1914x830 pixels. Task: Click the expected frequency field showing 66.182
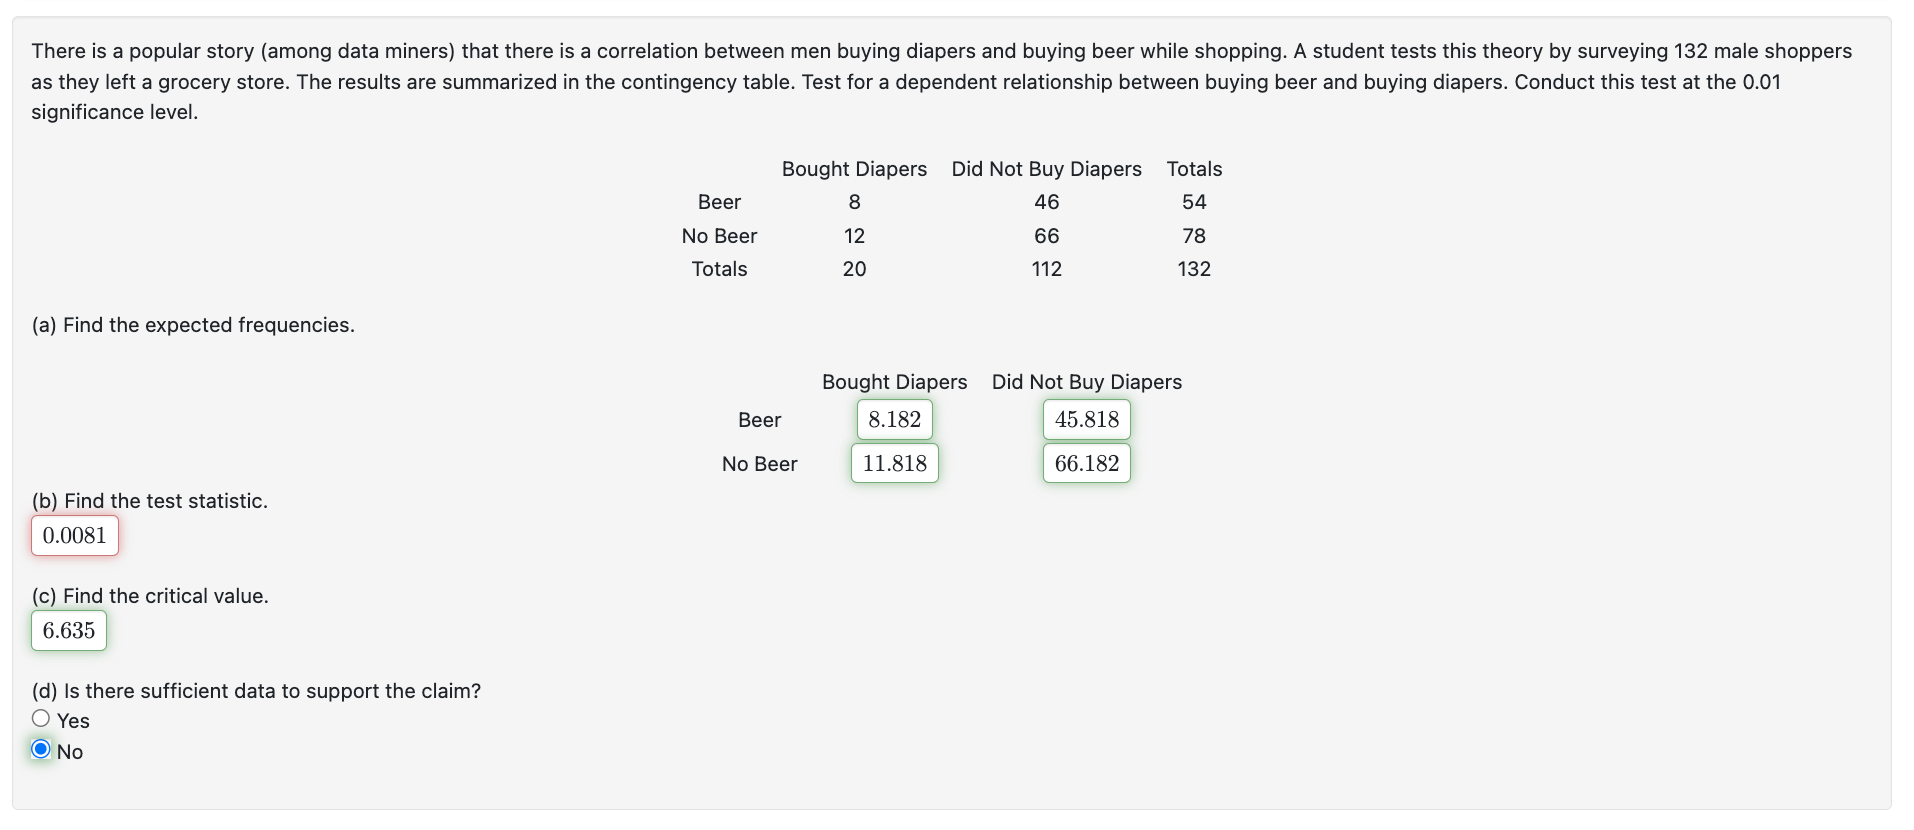pyautogui.click(x=1087, y=464)
